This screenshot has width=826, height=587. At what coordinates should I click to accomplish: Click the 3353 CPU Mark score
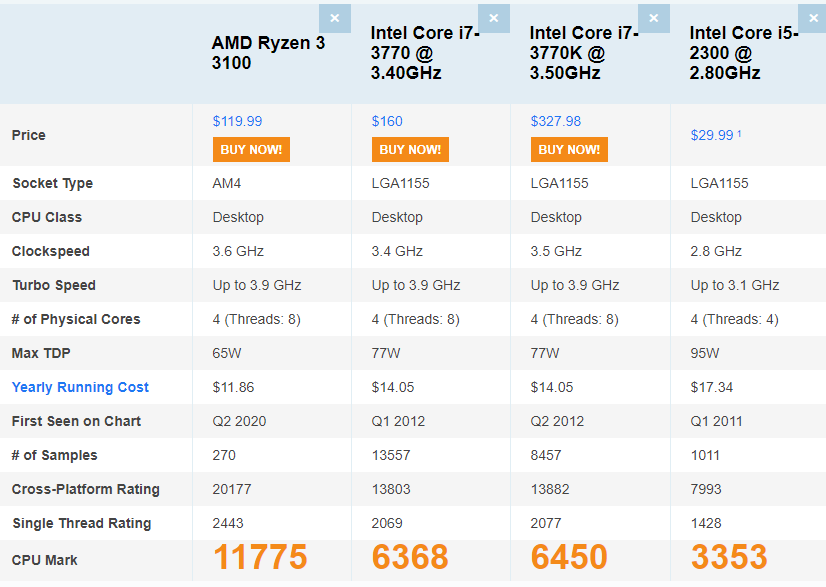tap(729, 557)
